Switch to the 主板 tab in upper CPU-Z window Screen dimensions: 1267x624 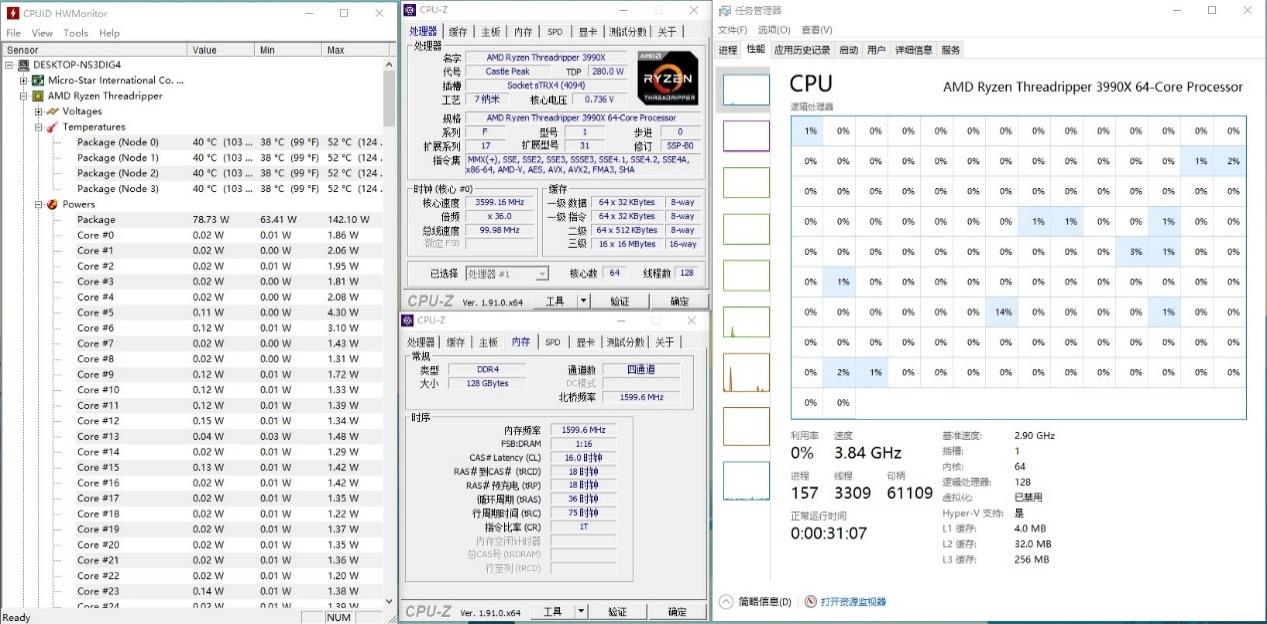point(490,31)
